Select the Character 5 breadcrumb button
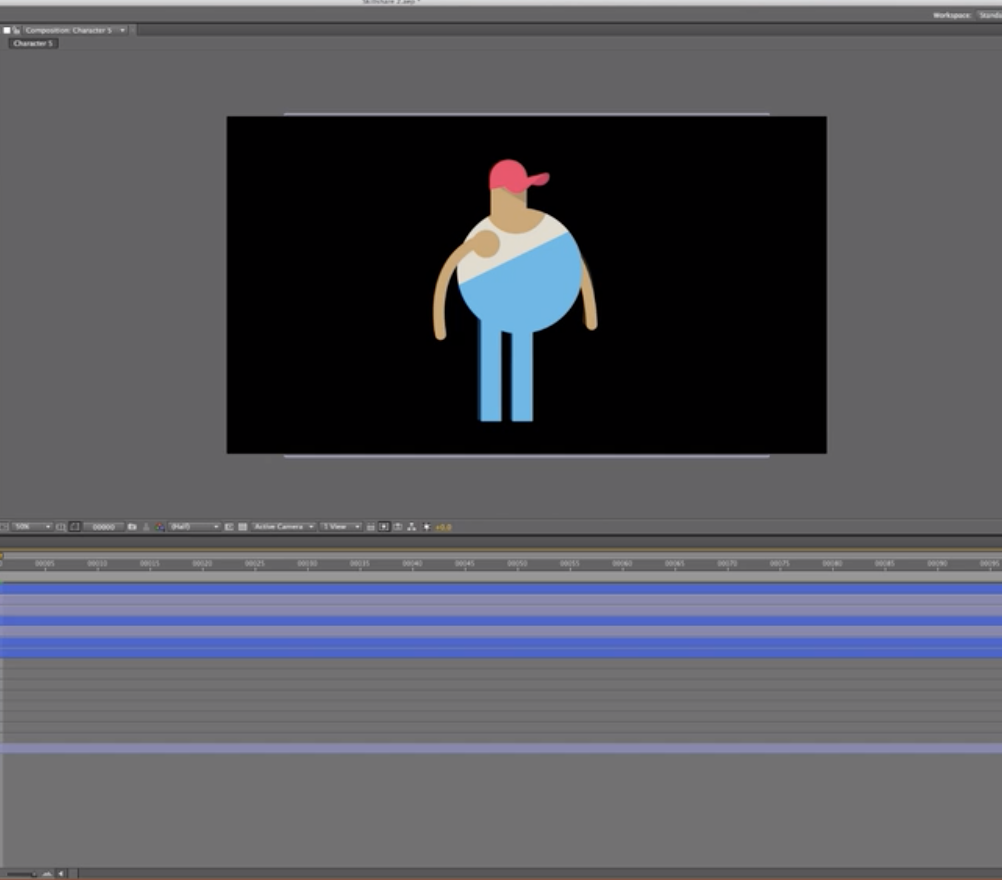Image resolution: width=1002 pixels, height=880 pixels. [x=33, y=44]
